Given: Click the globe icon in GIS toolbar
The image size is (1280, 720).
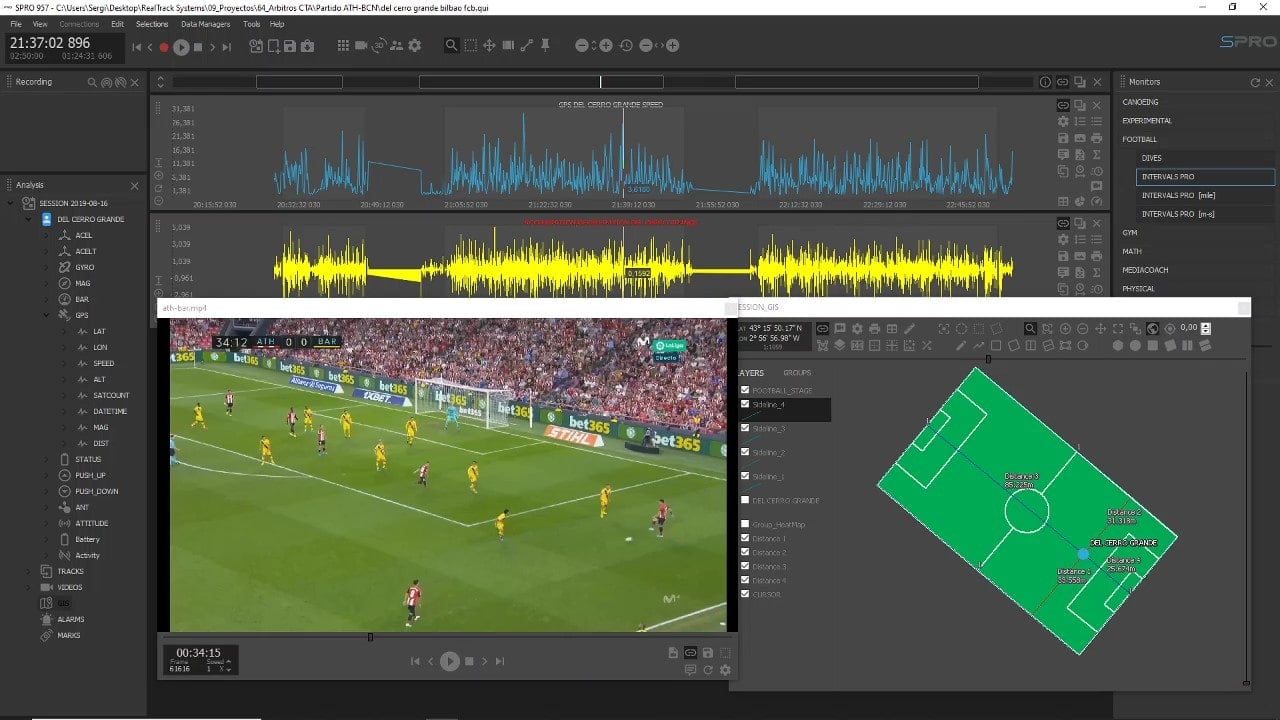Looking at the screenshot, I should coord(1152,329).
